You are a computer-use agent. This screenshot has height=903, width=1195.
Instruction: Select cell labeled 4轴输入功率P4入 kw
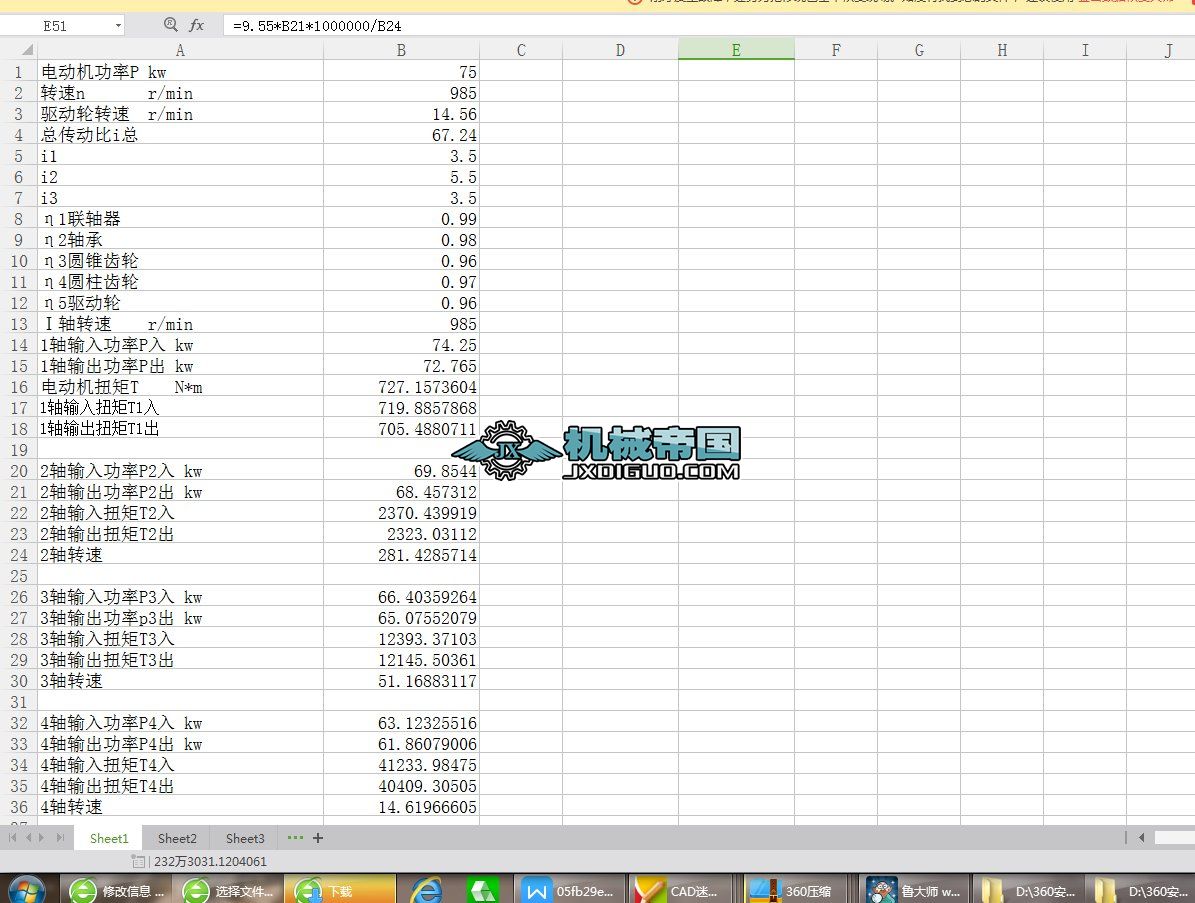(x=181, y=722)
